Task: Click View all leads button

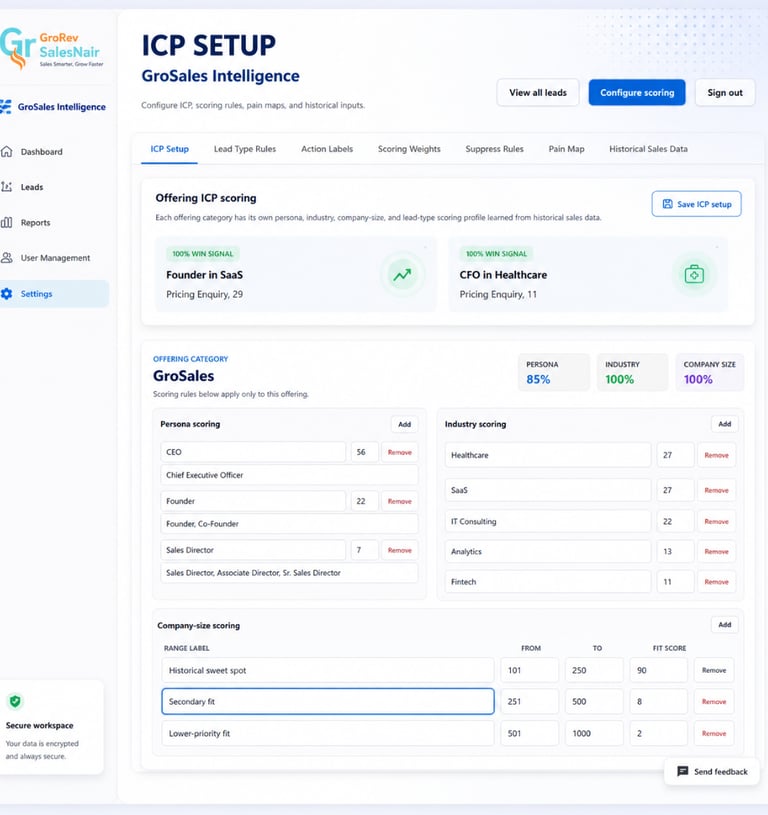Action: click(x=538, y=93)
